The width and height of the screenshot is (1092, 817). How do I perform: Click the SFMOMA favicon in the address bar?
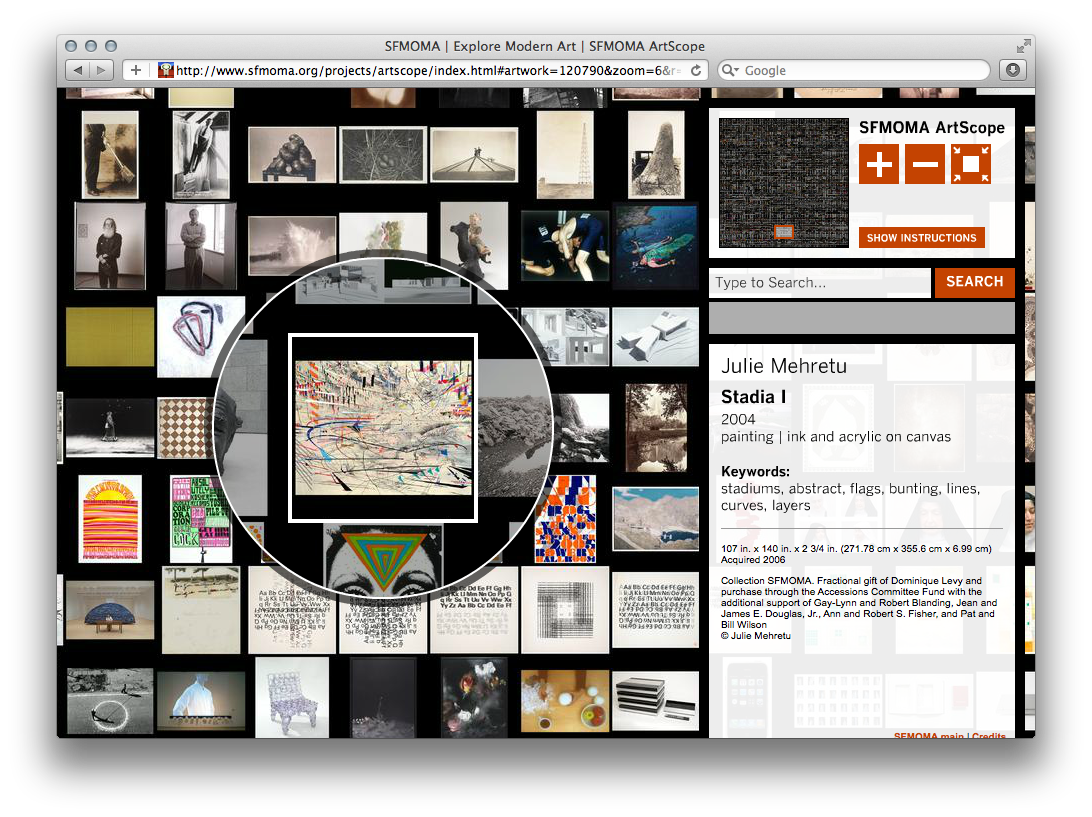click(x=165, y=70)
